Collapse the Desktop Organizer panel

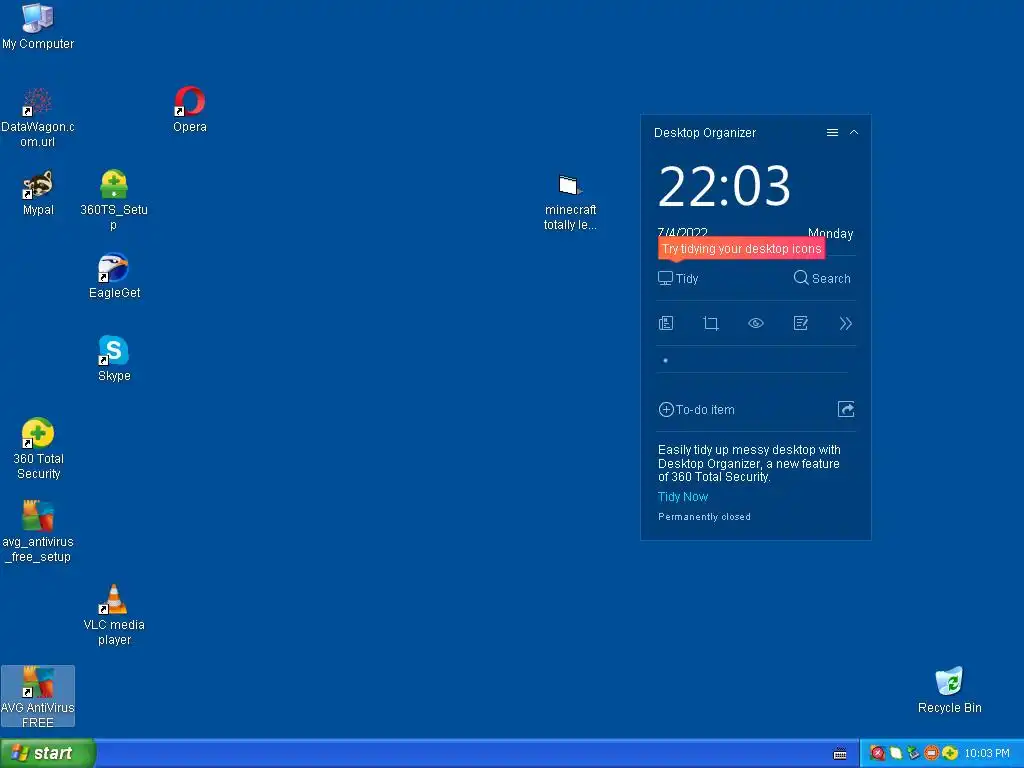854,133
